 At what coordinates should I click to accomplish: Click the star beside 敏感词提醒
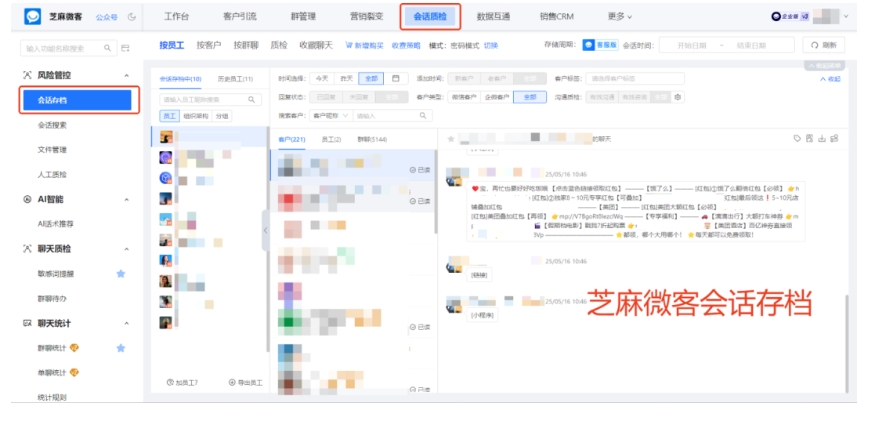120,273
